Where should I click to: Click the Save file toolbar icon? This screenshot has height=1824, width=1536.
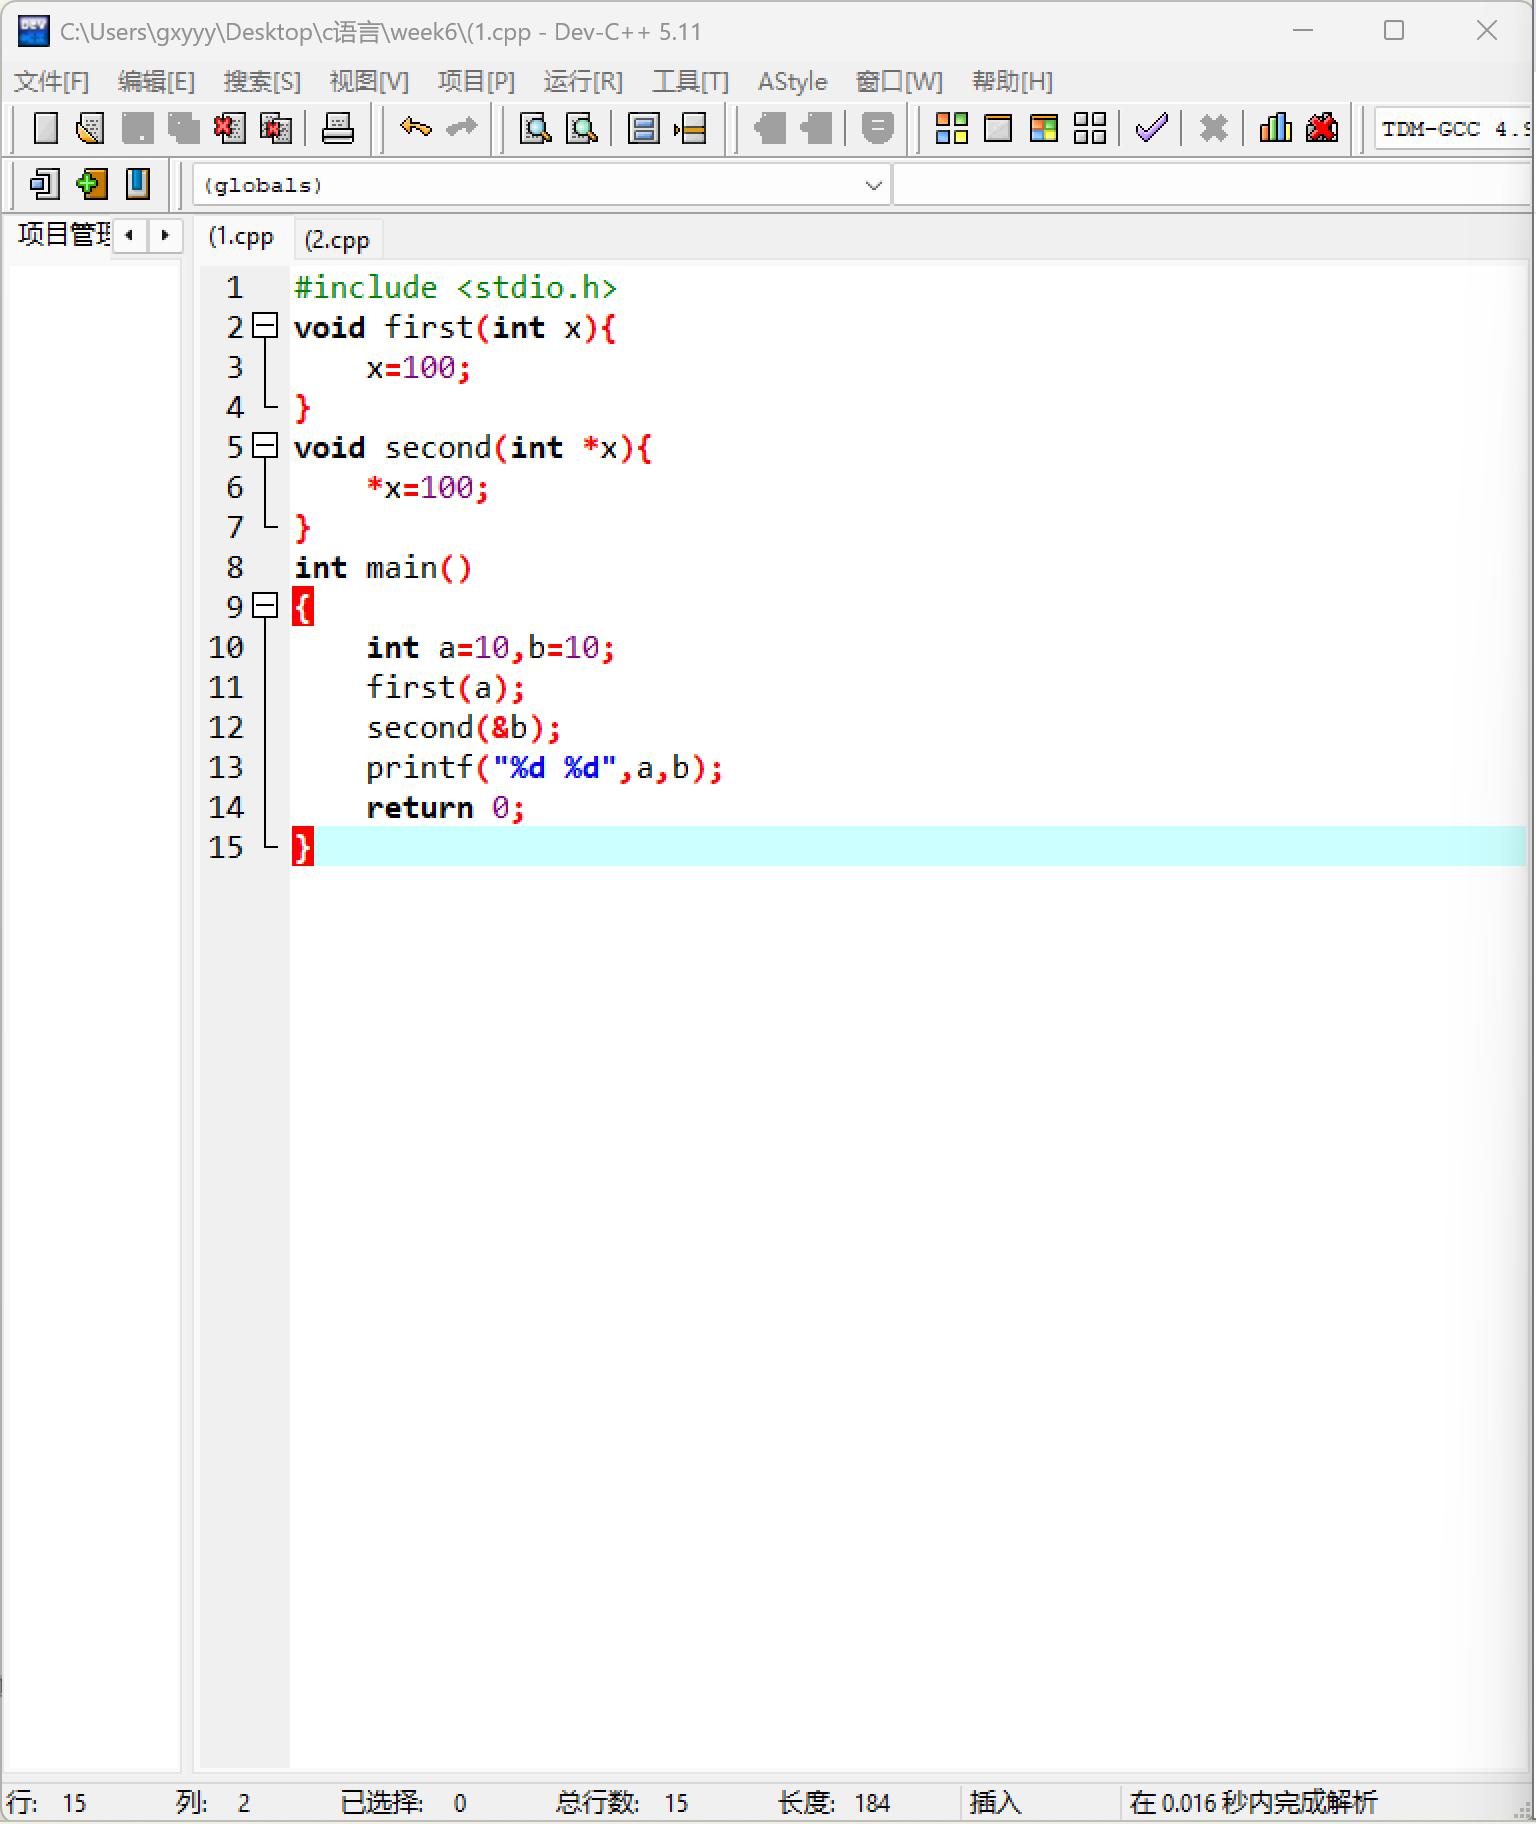[x=137, y=128]
